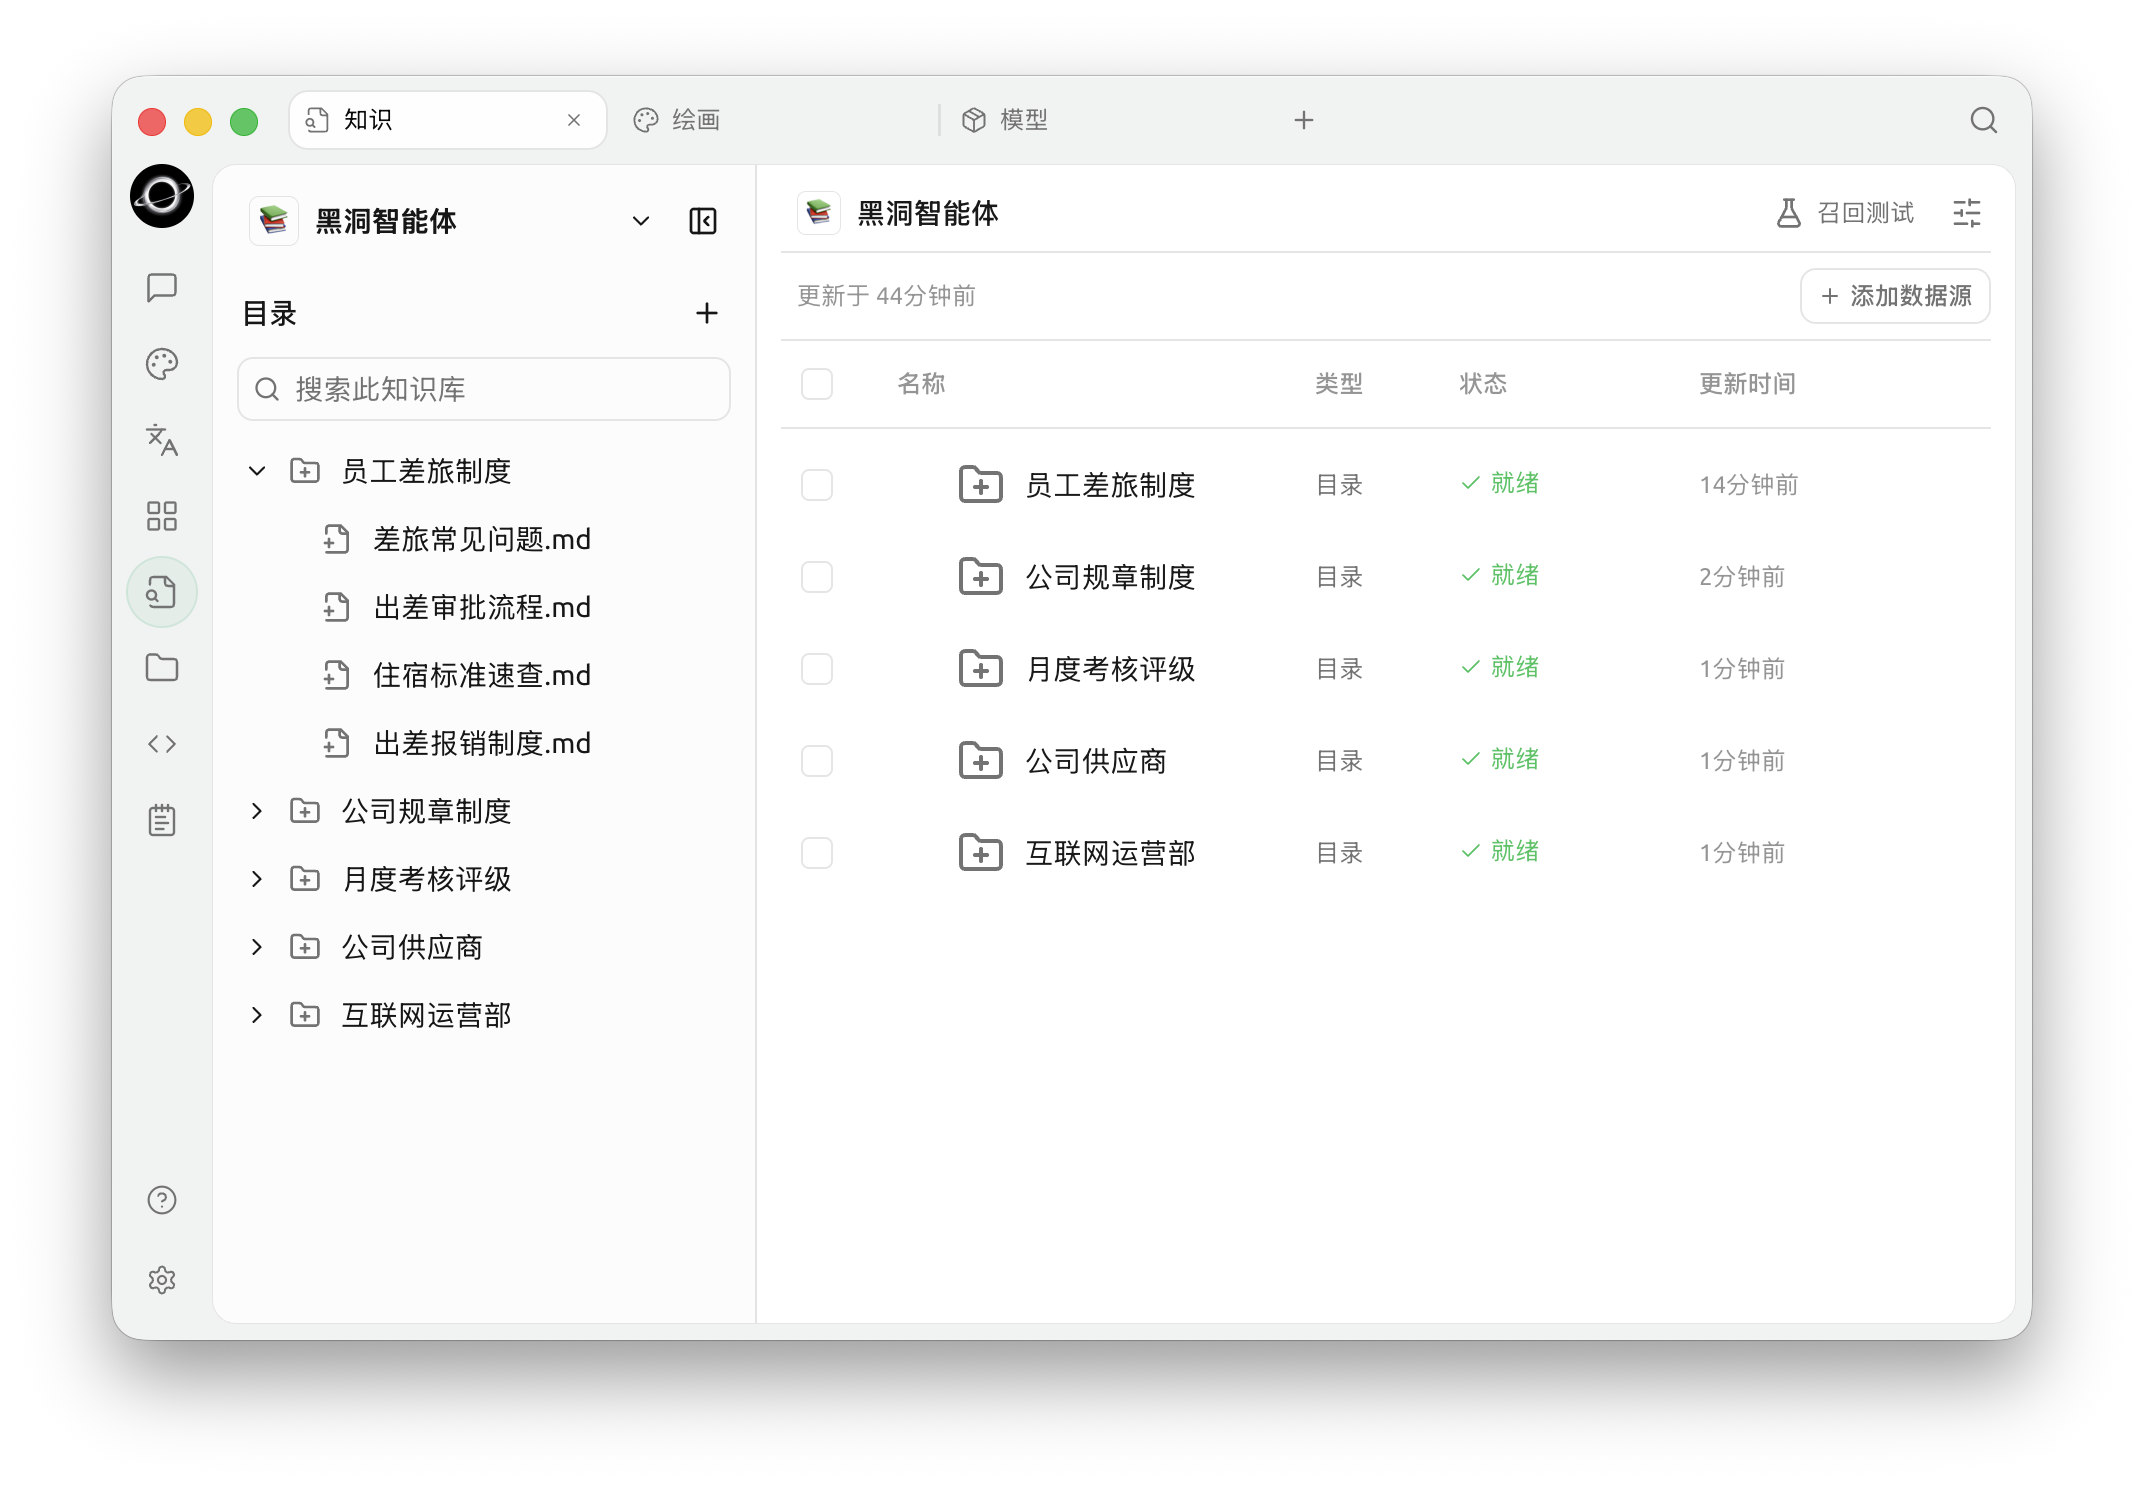2144x1488 pixels.
Task: Open the translate sidebar icon
Action: (x=162, y=440)
